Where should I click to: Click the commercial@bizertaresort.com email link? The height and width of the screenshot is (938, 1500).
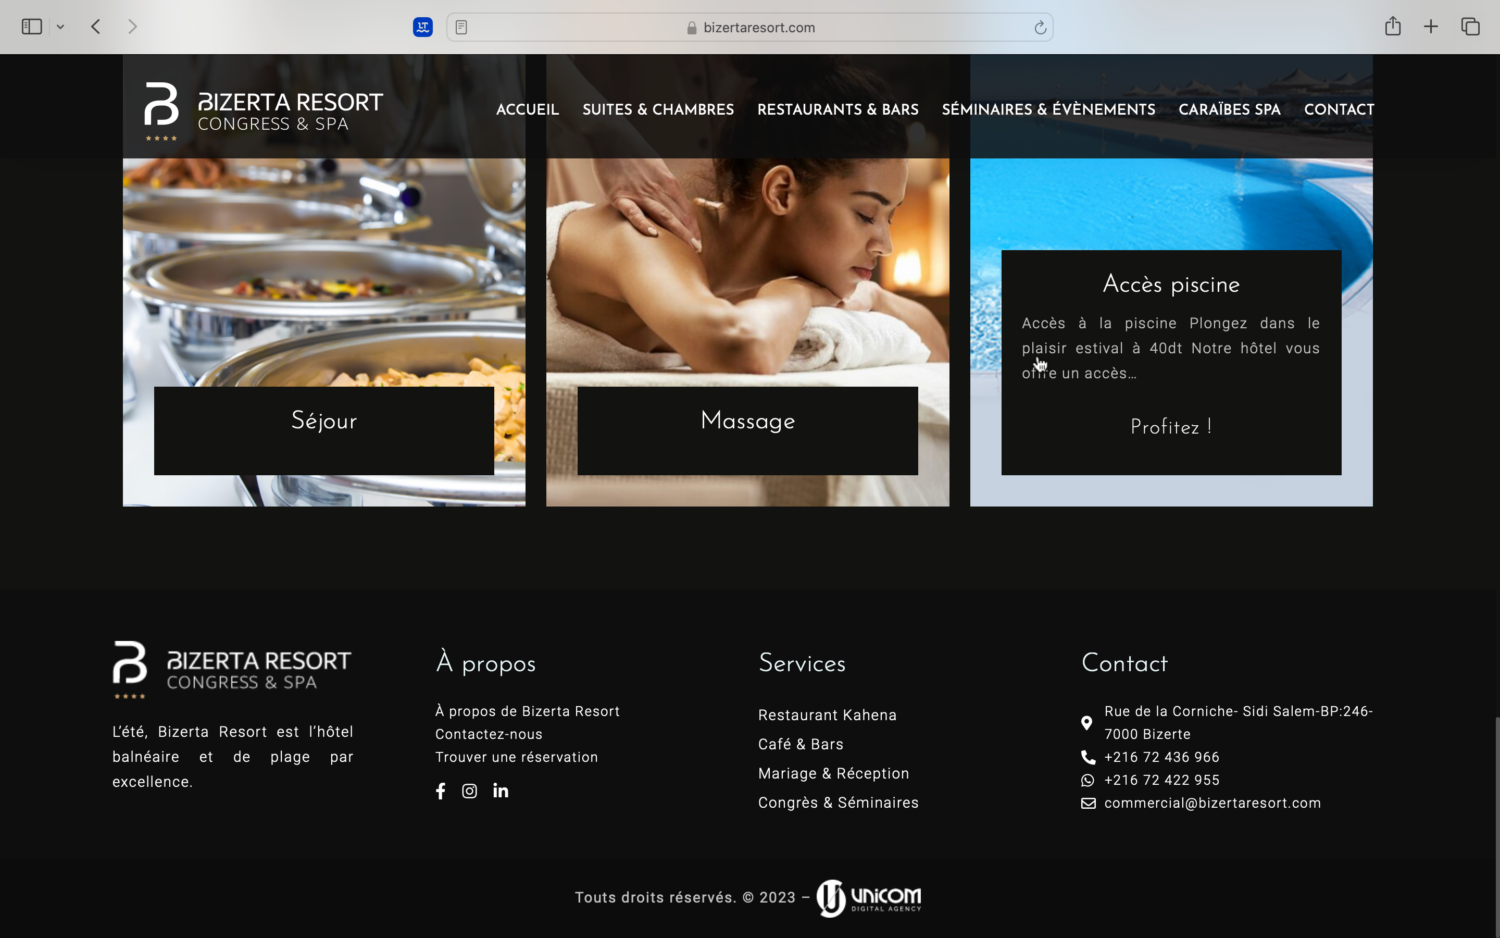click(1212, 803)
